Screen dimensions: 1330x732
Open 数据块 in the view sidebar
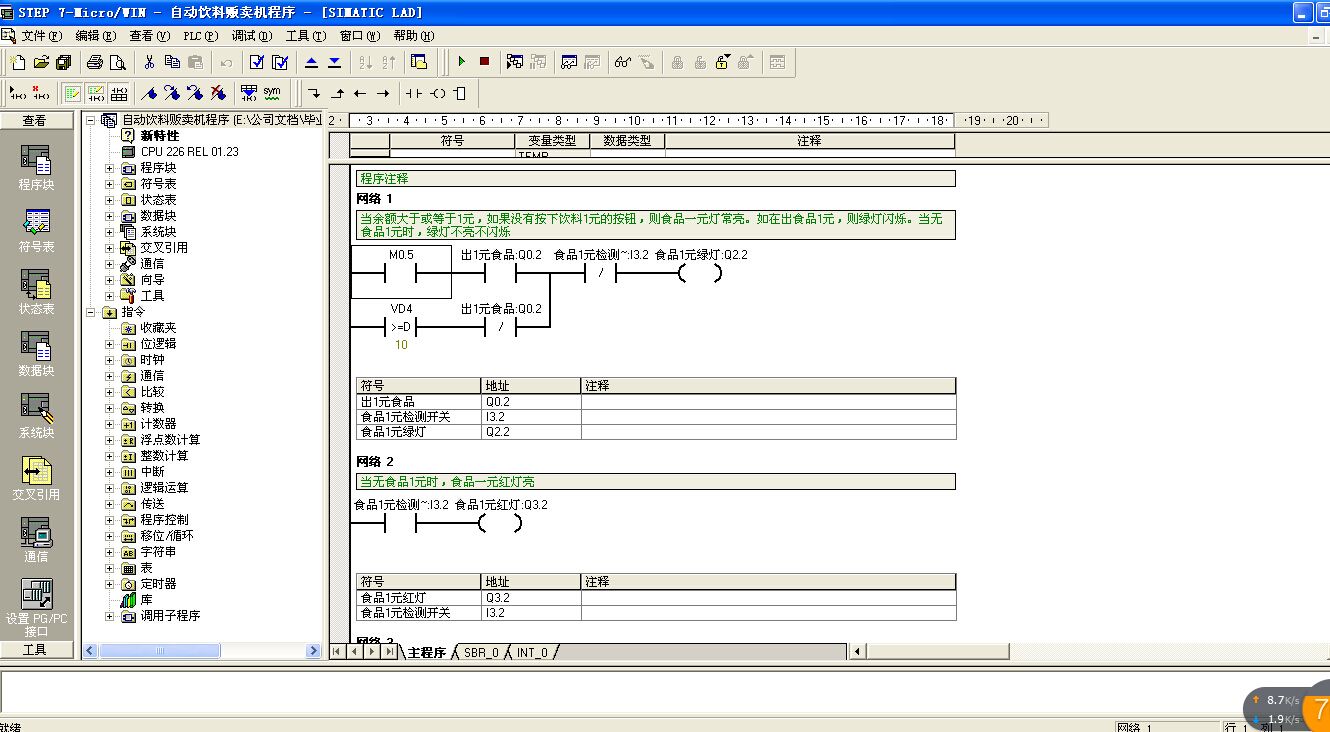[36, 353]
